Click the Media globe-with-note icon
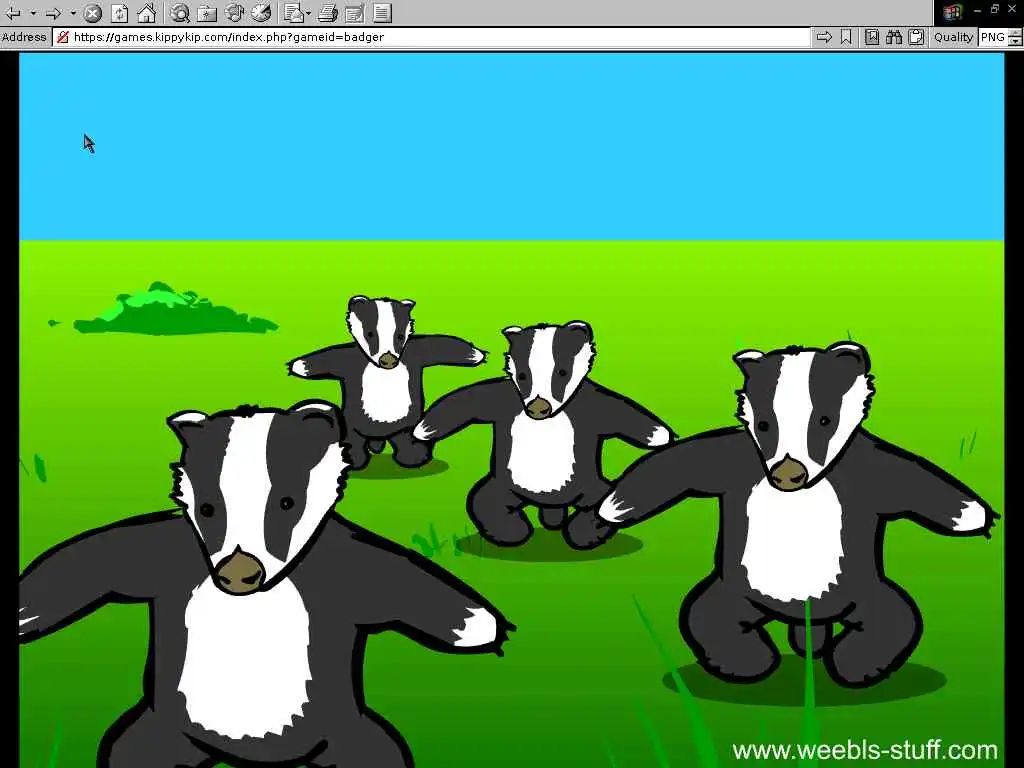The height and width of the screenshot is (768, 1024). coord(234,12)
